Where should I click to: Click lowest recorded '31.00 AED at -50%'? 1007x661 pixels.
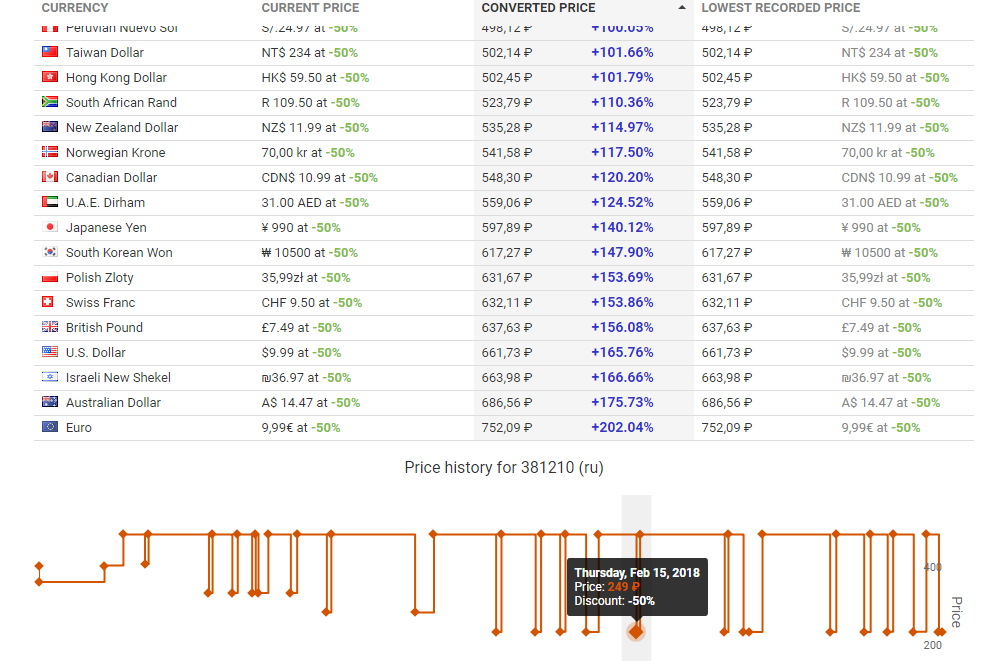[x=895, y=203]
